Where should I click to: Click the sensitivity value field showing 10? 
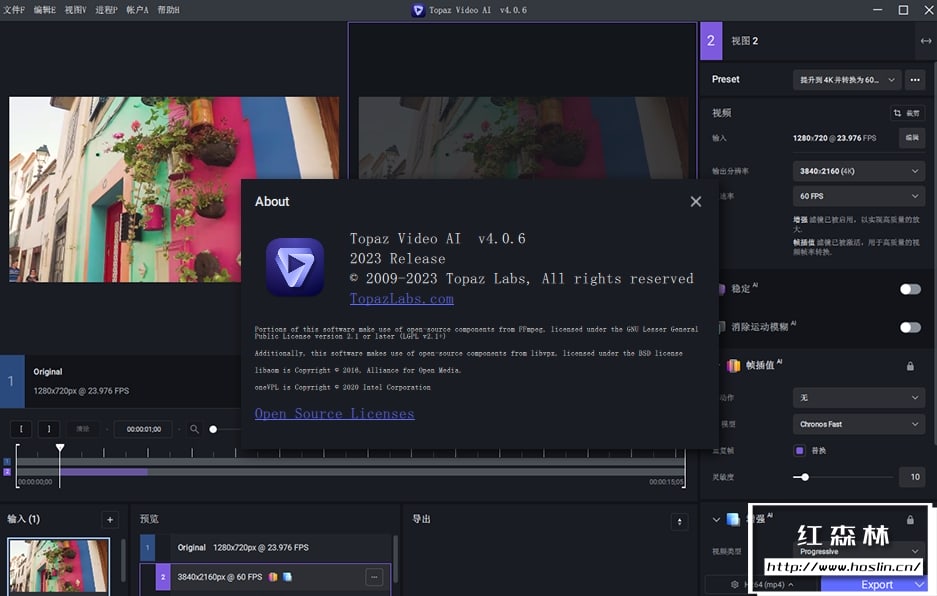click(x=912, y=476)
